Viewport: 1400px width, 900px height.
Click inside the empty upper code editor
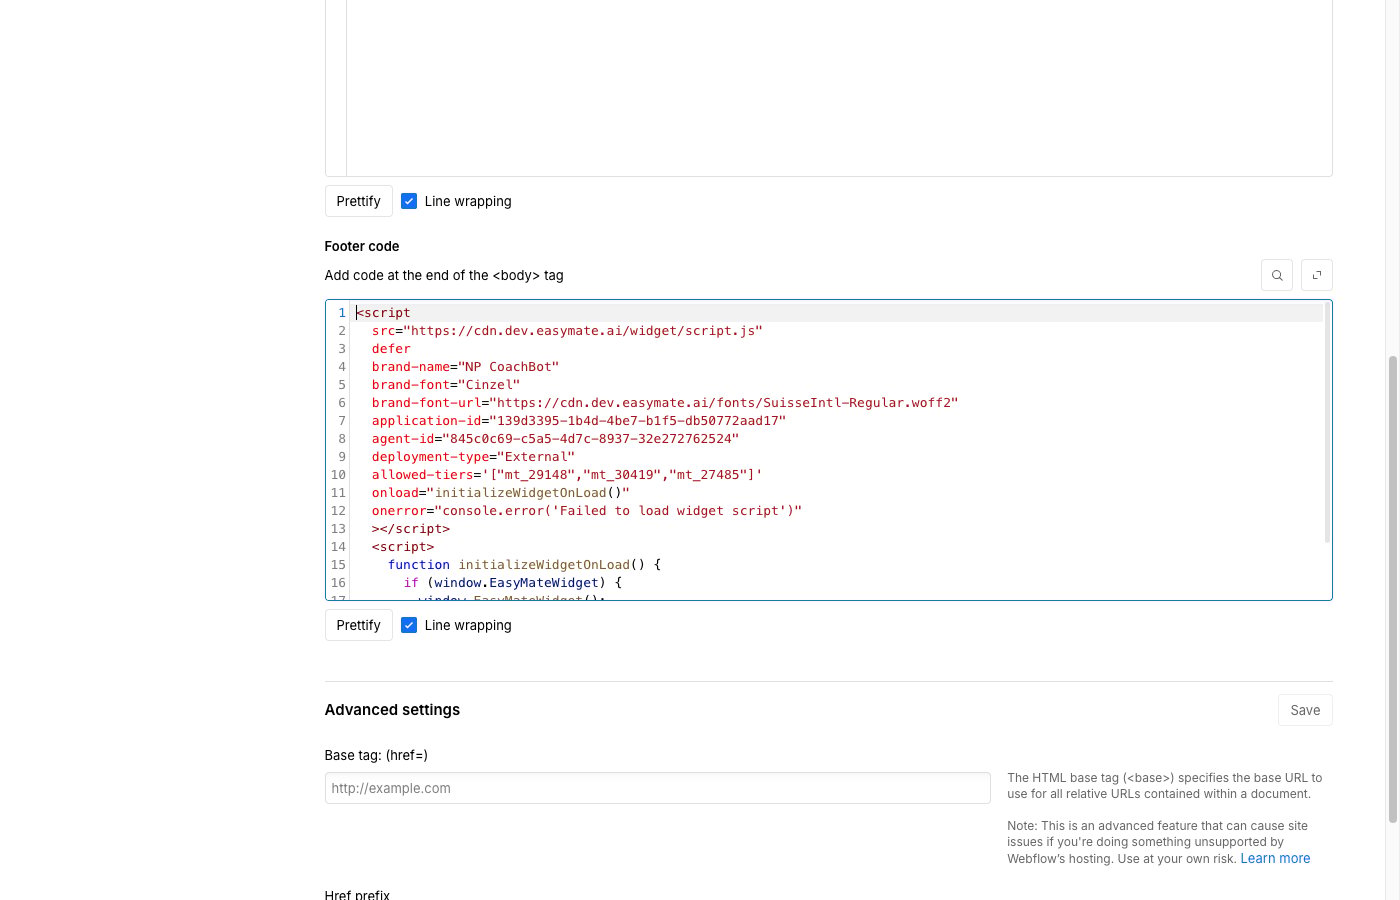[x=838, y=88]
